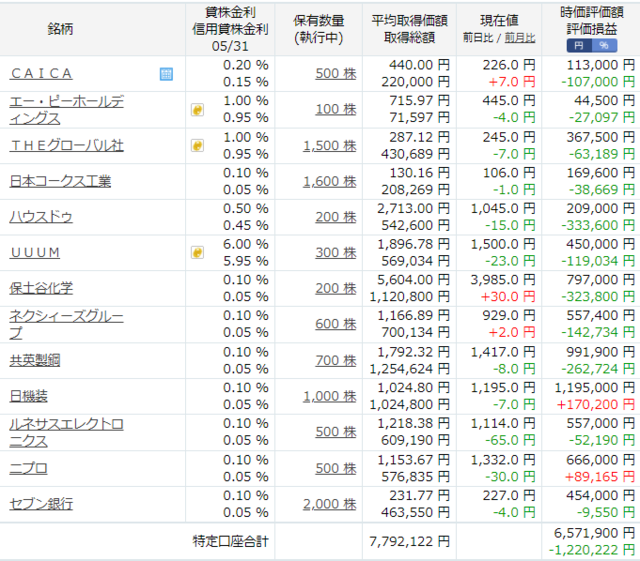Open 保土谷化学 stock link
Image resolution: width=640 pixels, height=561 pixels.
(41, 288)
